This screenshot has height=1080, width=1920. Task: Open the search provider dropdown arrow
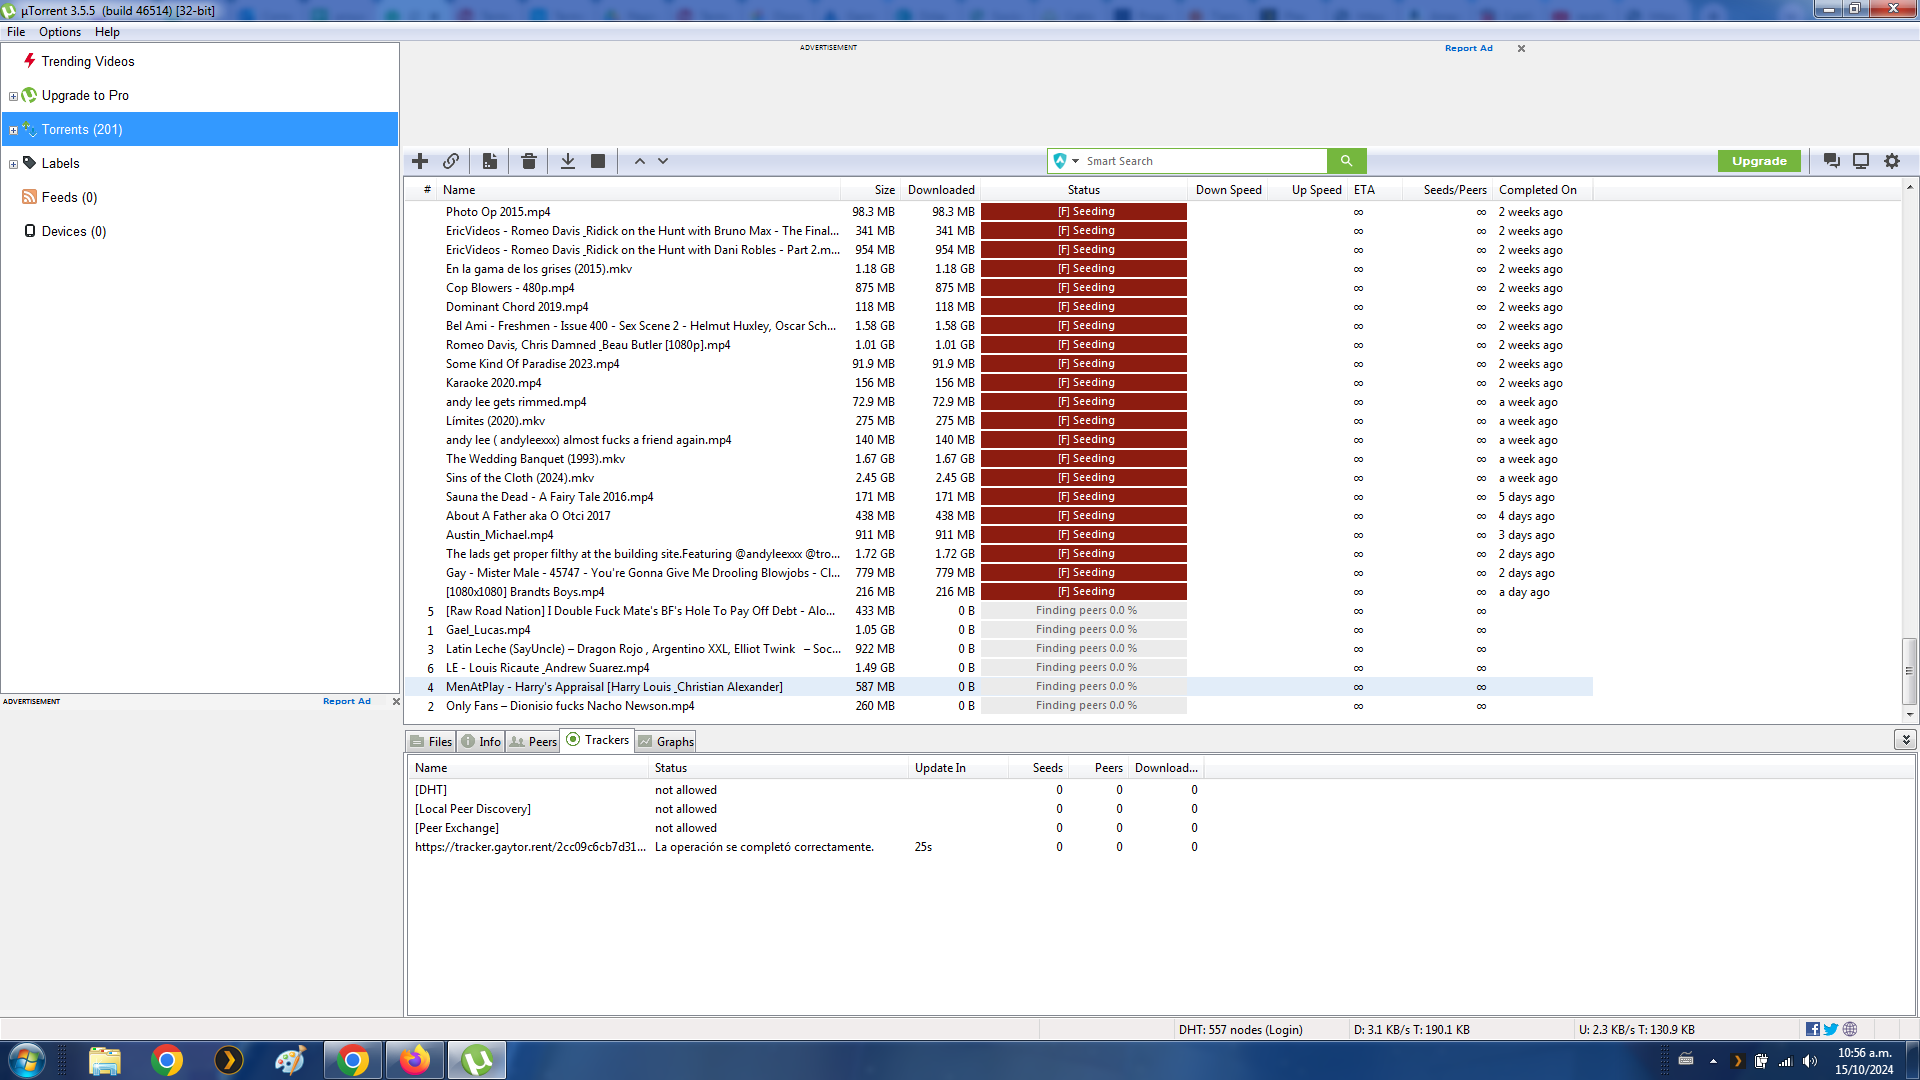click(1076, 161)
